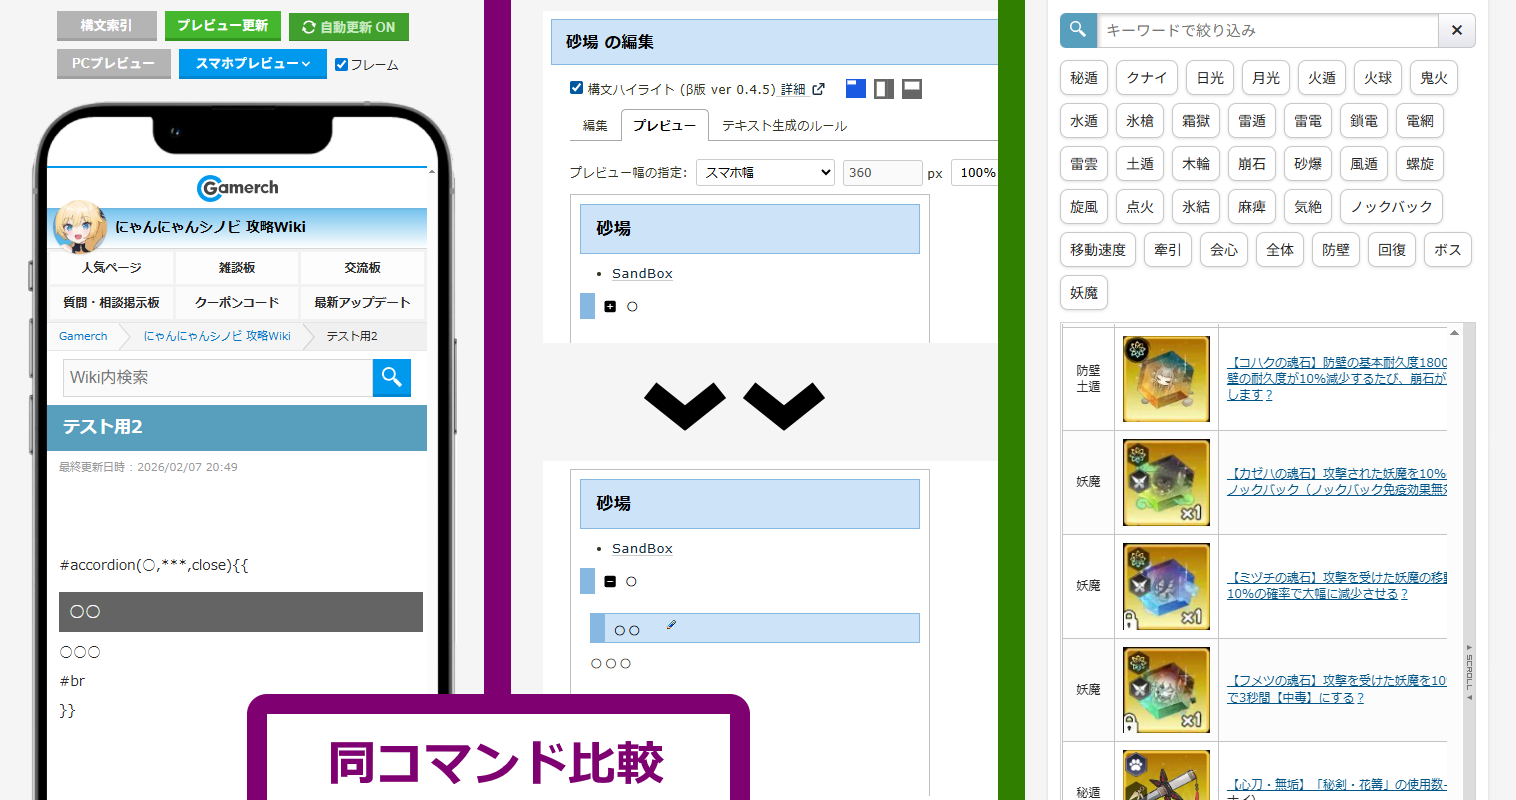The width and height of the screenshot is (1516, 800).
Task: Switch to the 編集 tab
Action: (x=595, y=126)
